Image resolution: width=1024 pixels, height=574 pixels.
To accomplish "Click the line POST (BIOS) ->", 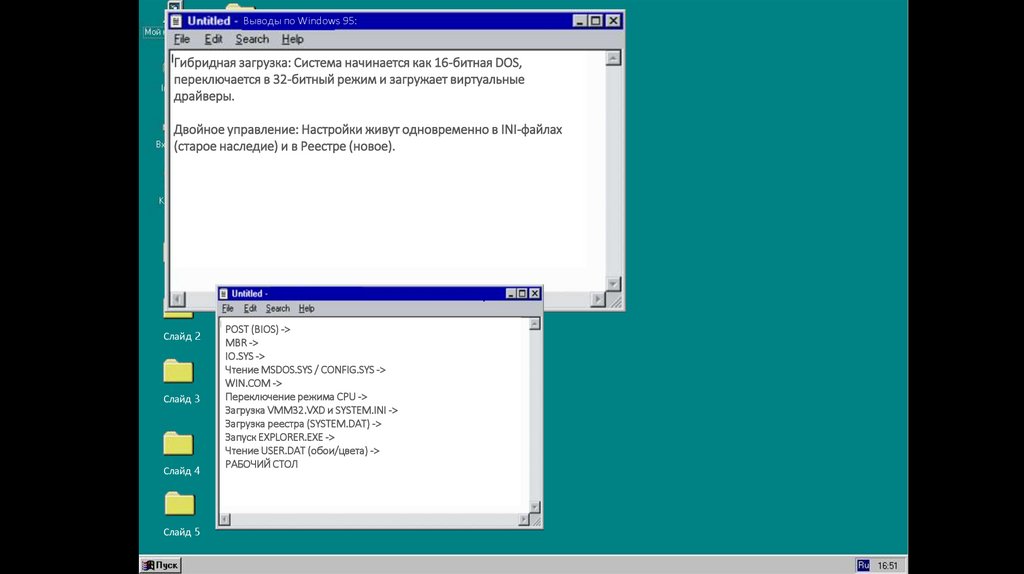I will click(257, 329).
